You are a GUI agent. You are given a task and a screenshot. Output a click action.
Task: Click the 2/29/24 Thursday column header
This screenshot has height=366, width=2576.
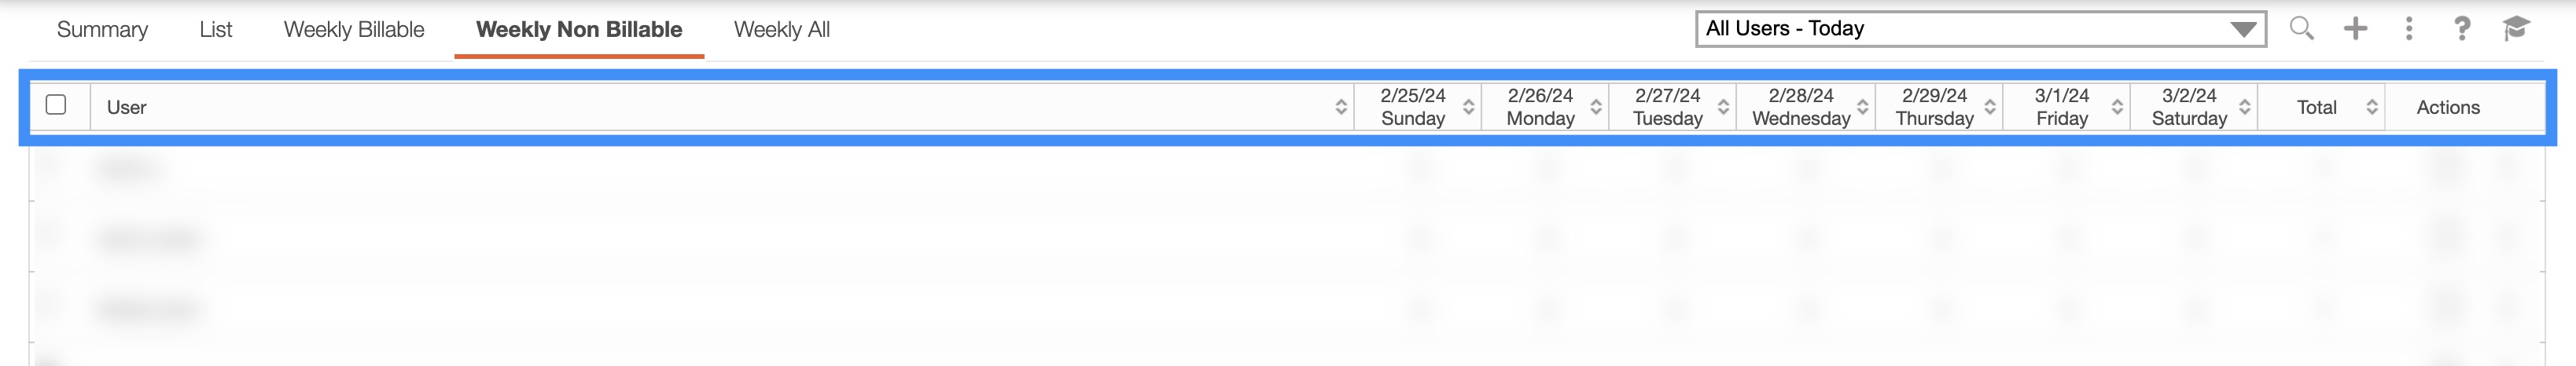(1934, 107)
